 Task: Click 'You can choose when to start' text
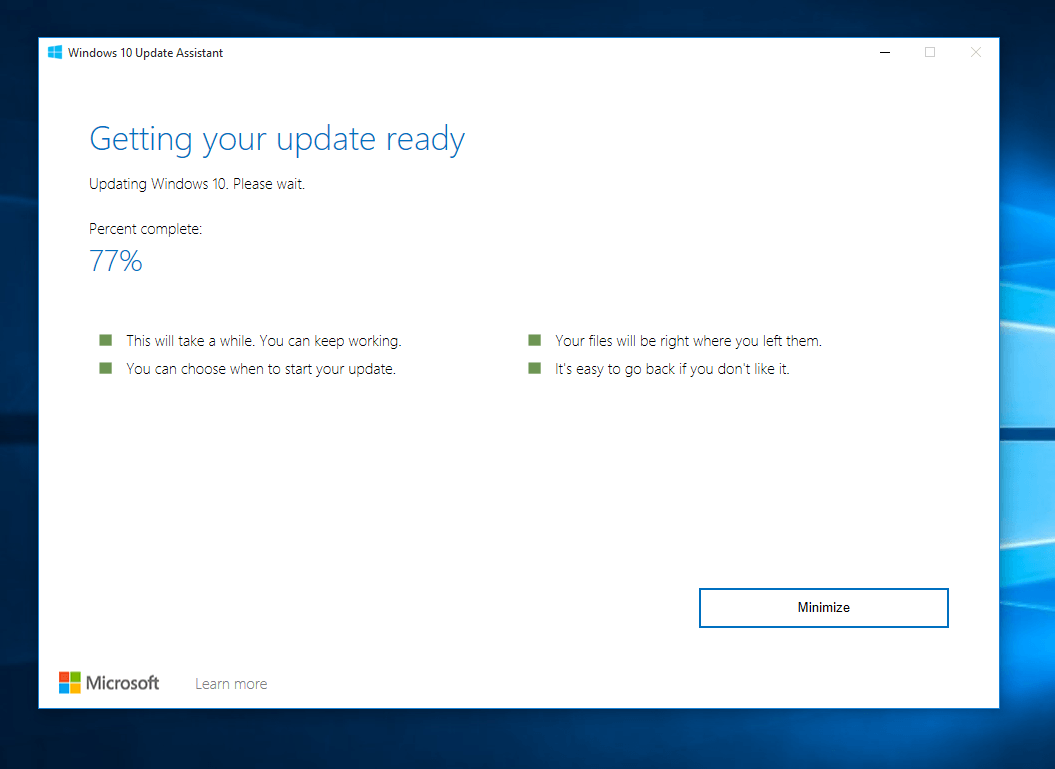[261, 369]
